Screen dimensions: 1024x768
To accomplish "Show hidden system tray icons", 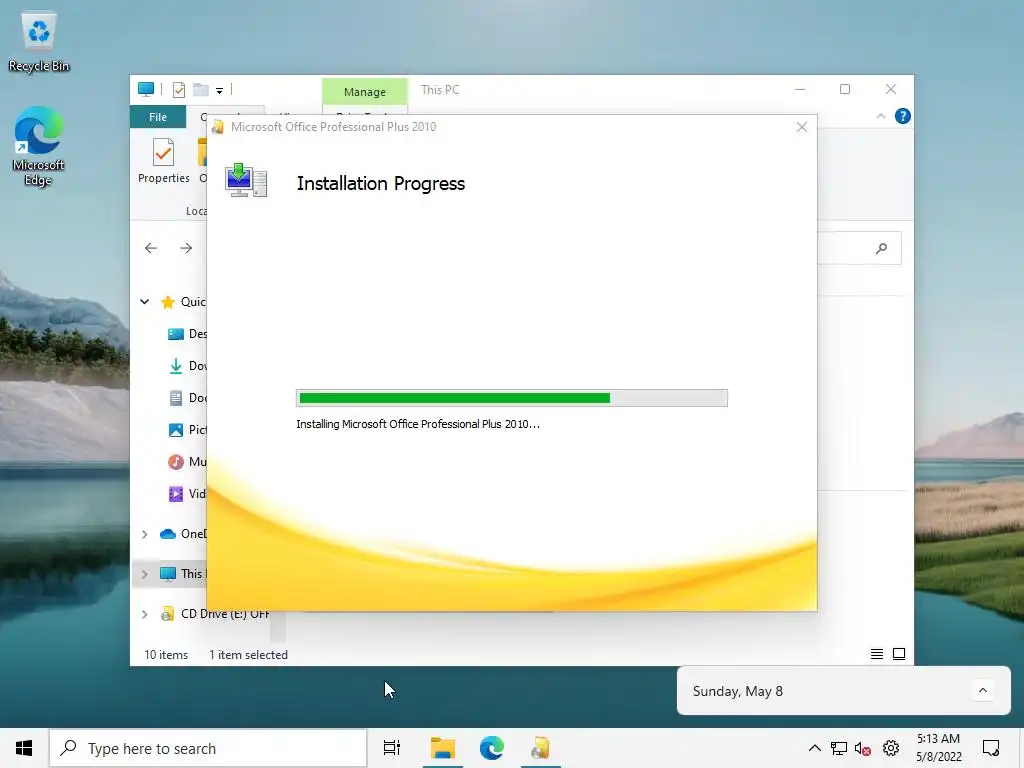I will pos(814,748).
